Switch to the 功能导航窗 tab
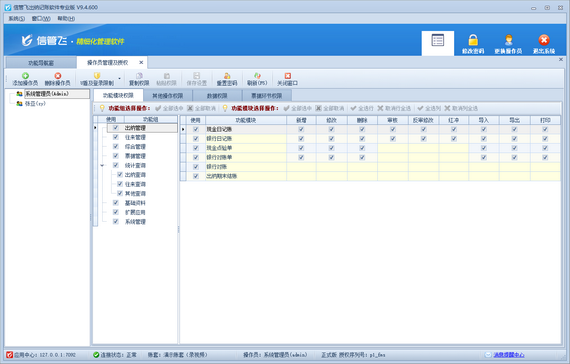 click(x=41, y=63)
